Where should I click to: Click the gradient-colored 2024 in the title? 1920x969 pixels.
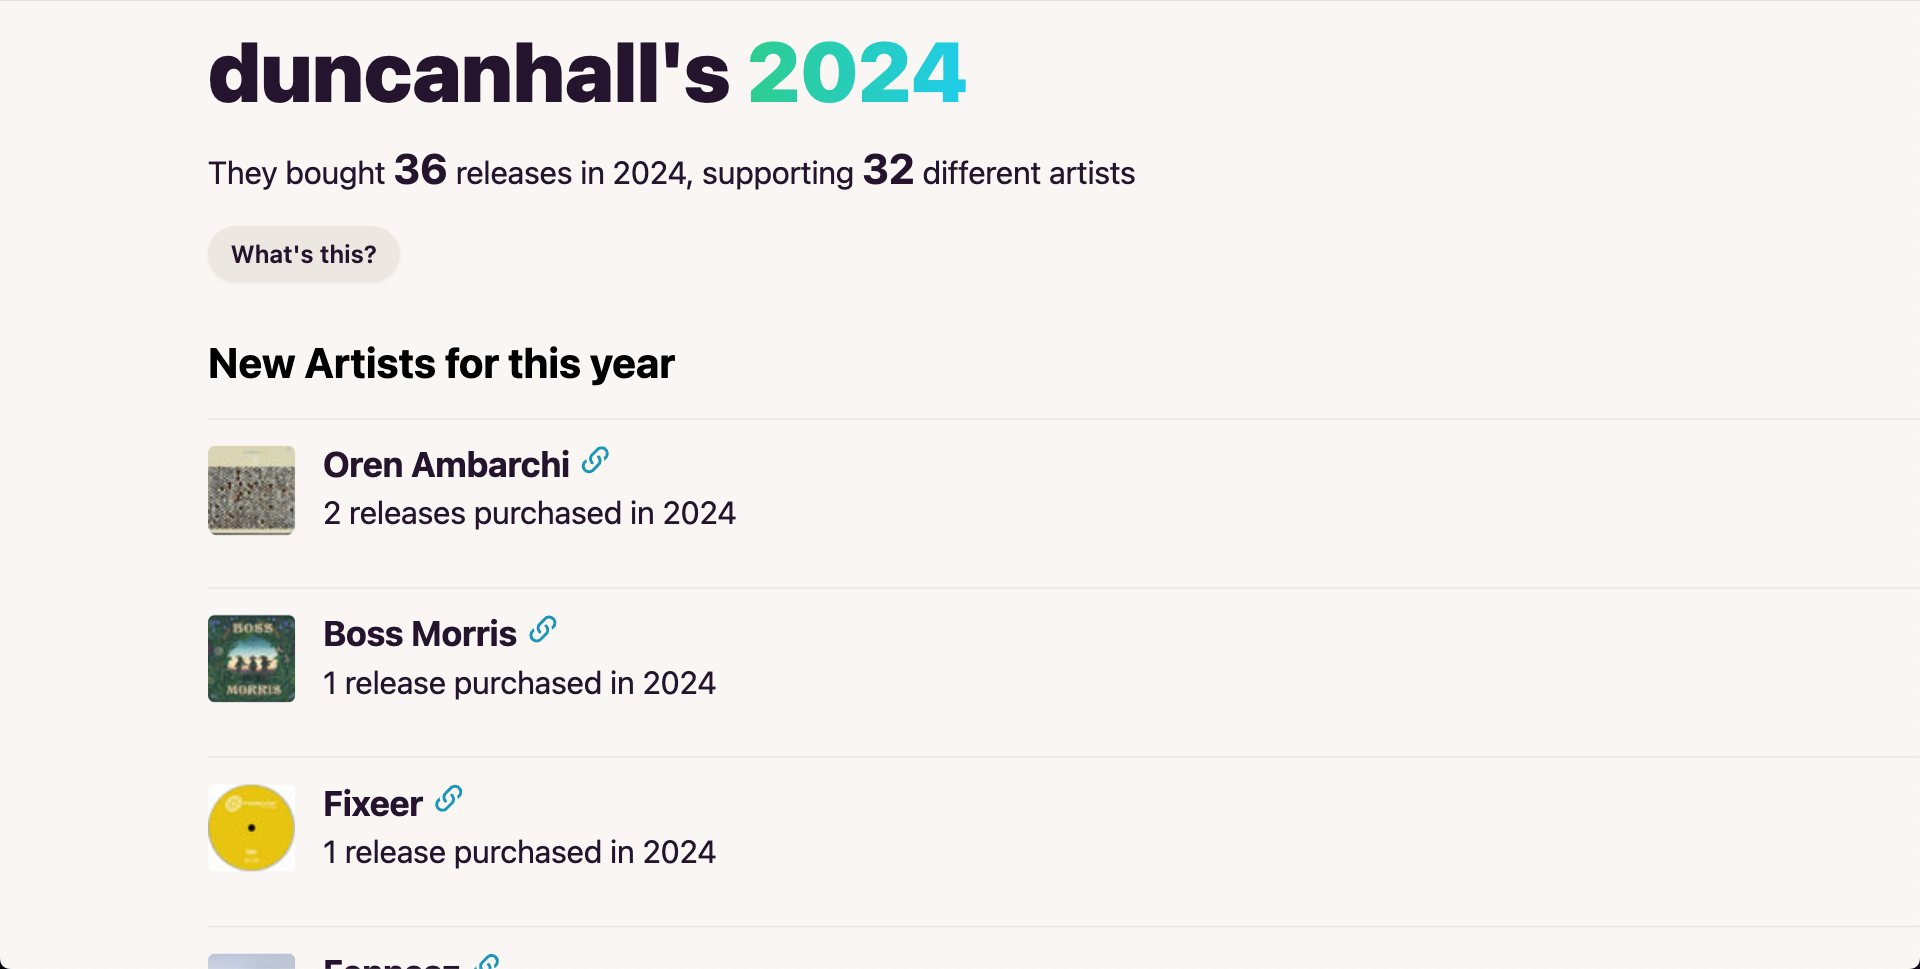[x=857, y=73]
